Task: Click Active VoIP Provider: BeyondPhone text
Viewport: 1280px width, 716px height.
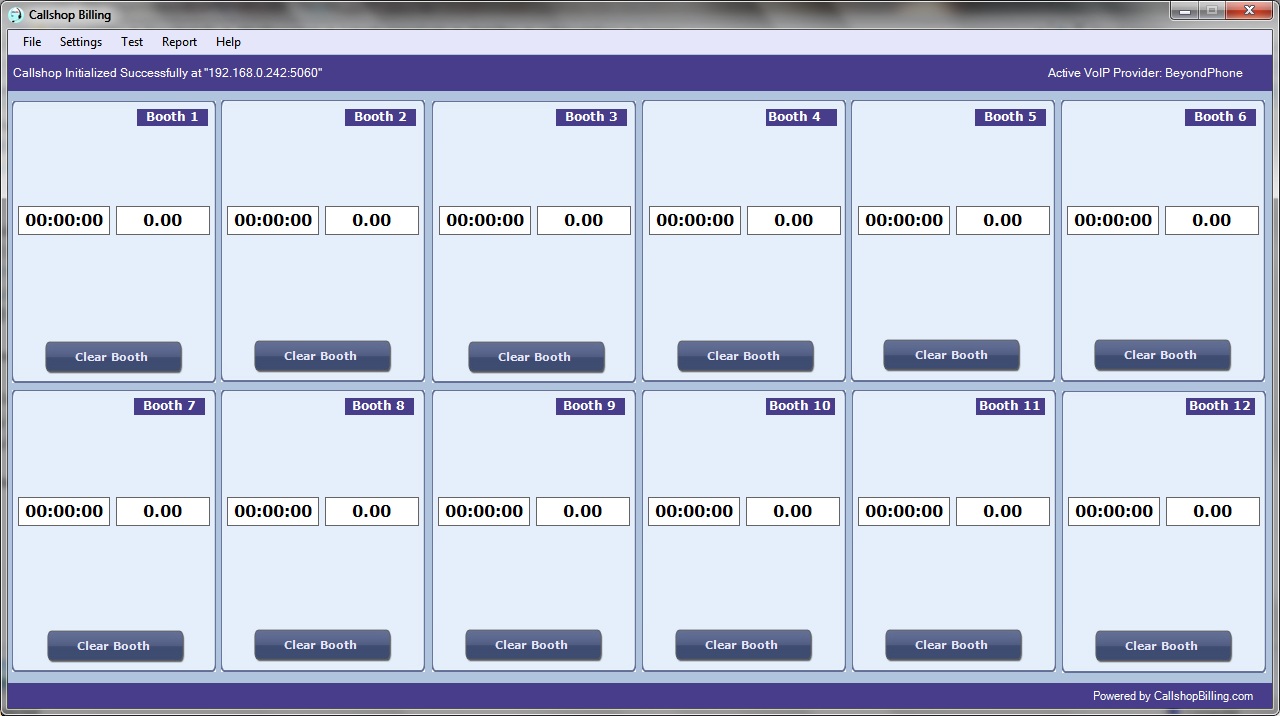Action: point(1145,73)
